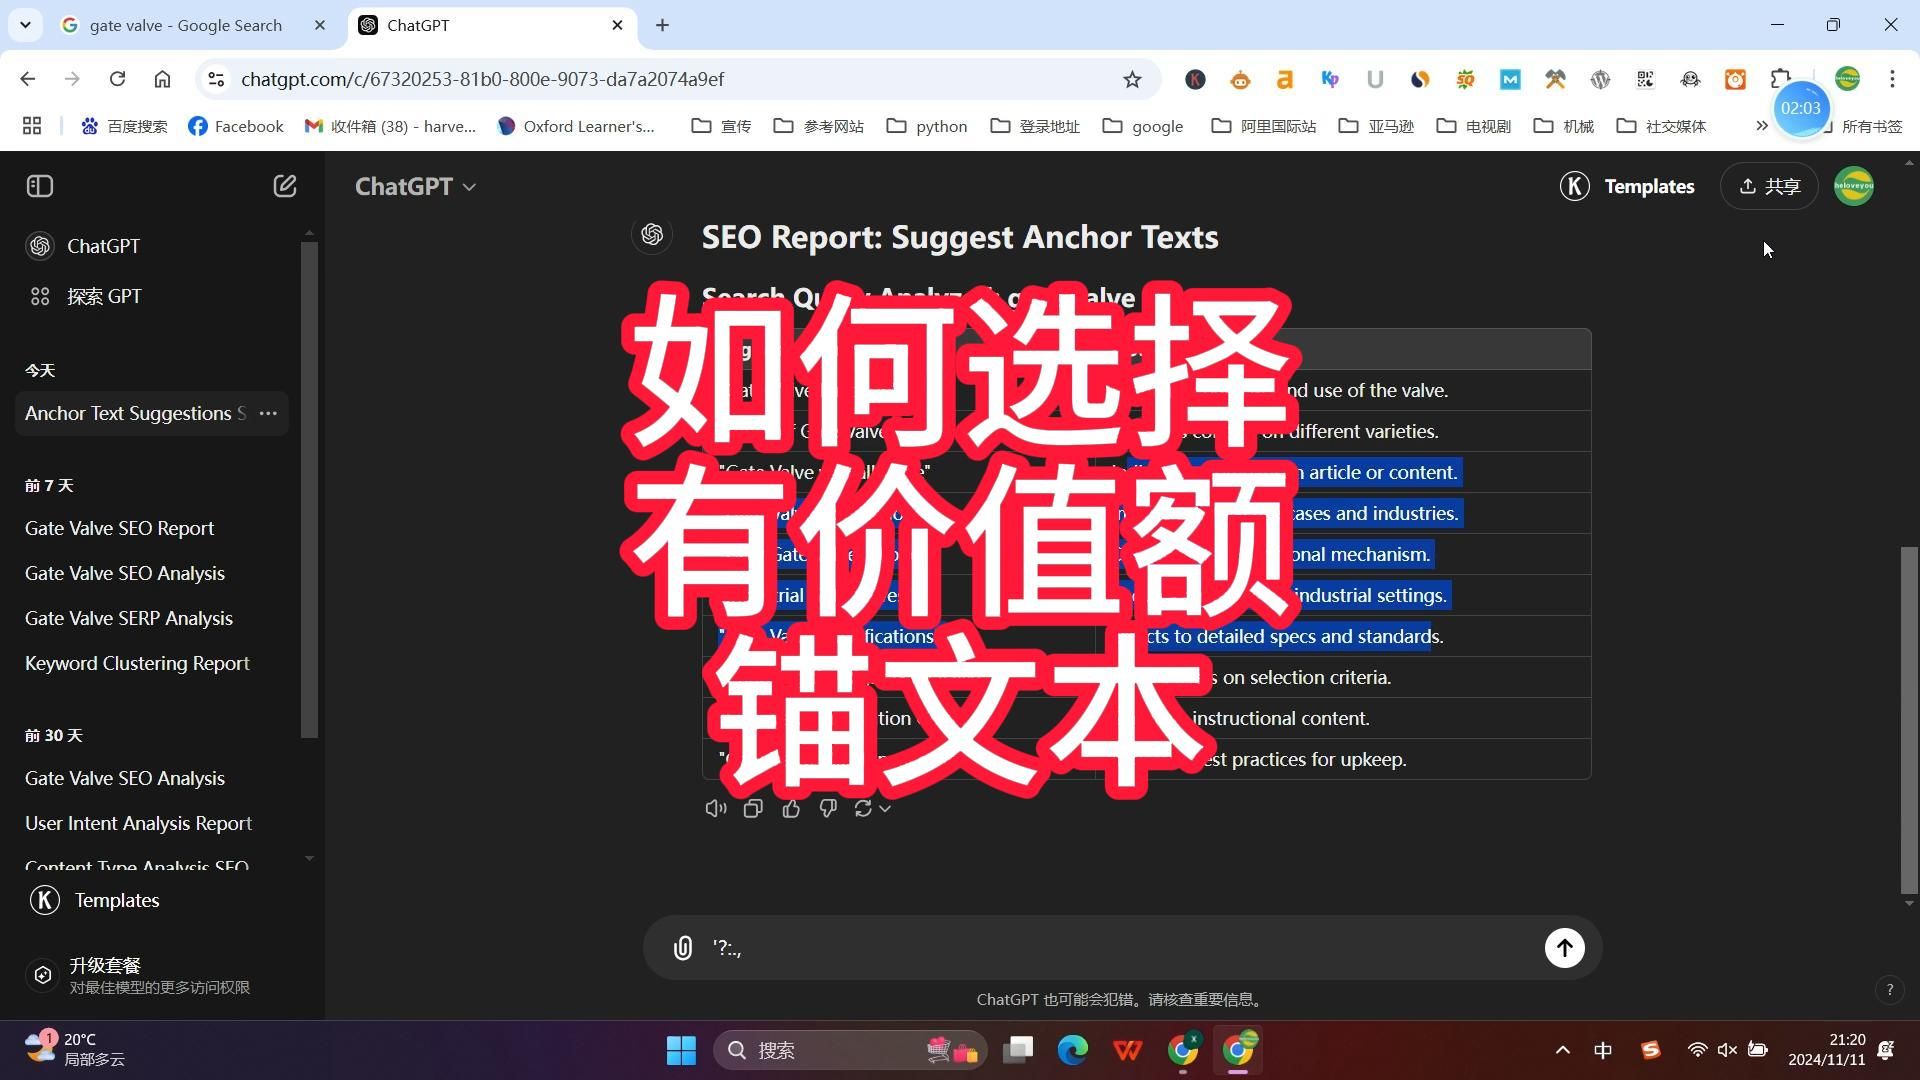The image size is (1920, 1080).
Task: Click the message audio speaker icon
Action: (x=715, y=808)
